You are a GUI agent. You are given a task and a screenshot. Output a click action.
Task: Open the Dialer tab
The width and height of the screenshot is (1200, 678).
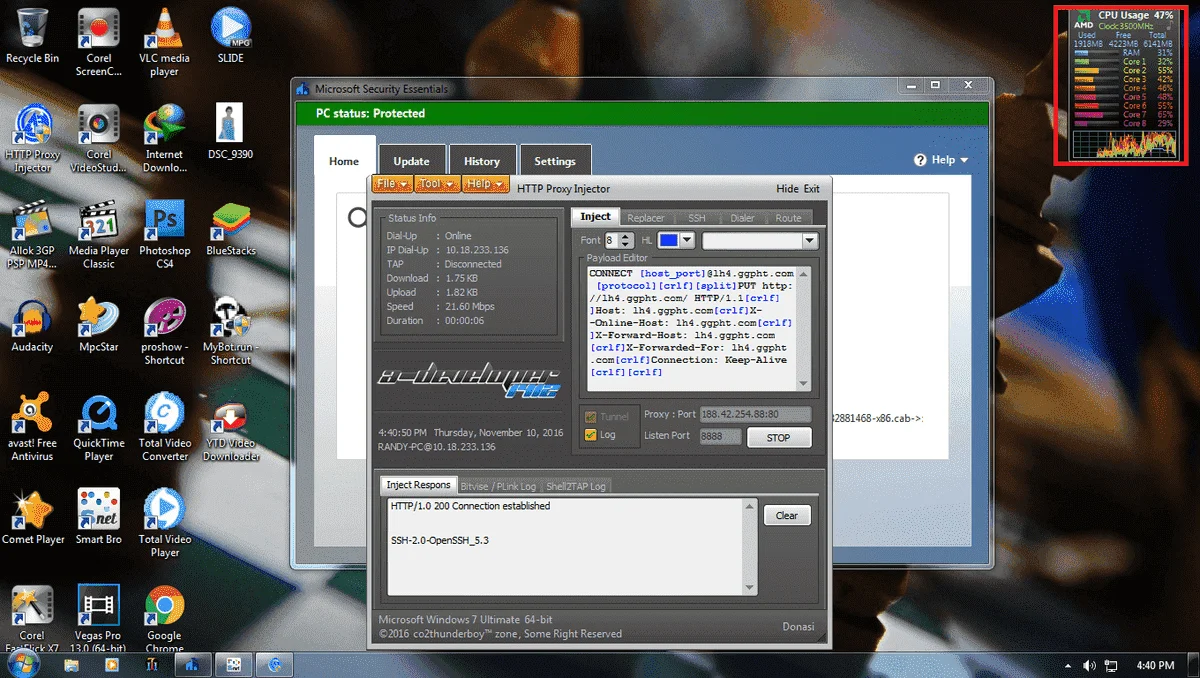point(742,217)
